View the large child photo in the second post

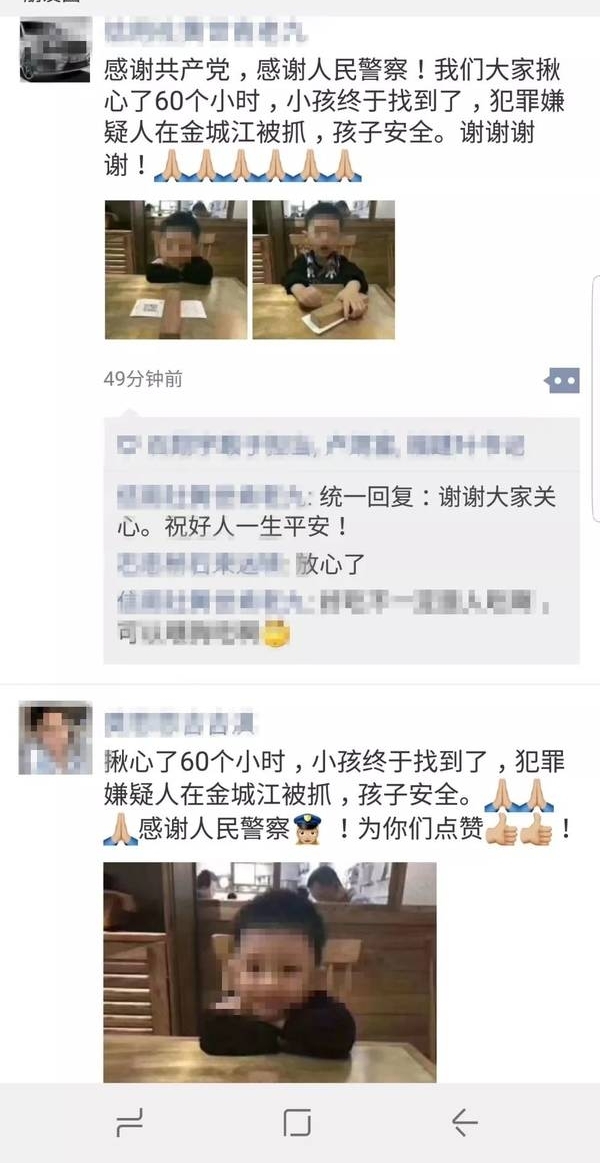(x=270, y=972)
